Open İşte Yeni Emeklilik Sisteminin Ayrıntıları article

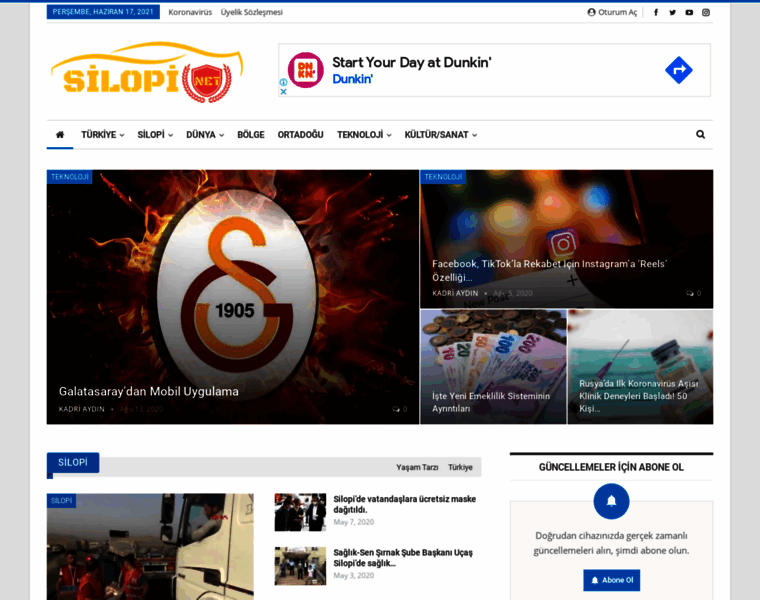tap(491, 402)
